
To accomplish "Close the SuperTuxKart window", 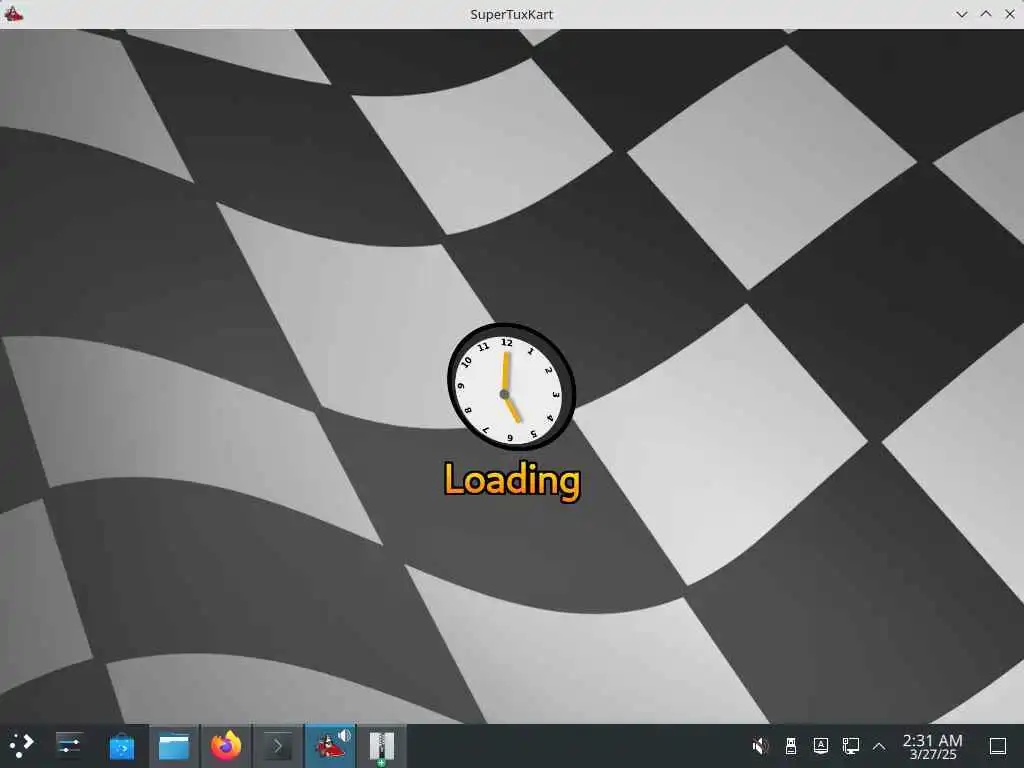I will tap(1010, 14).
